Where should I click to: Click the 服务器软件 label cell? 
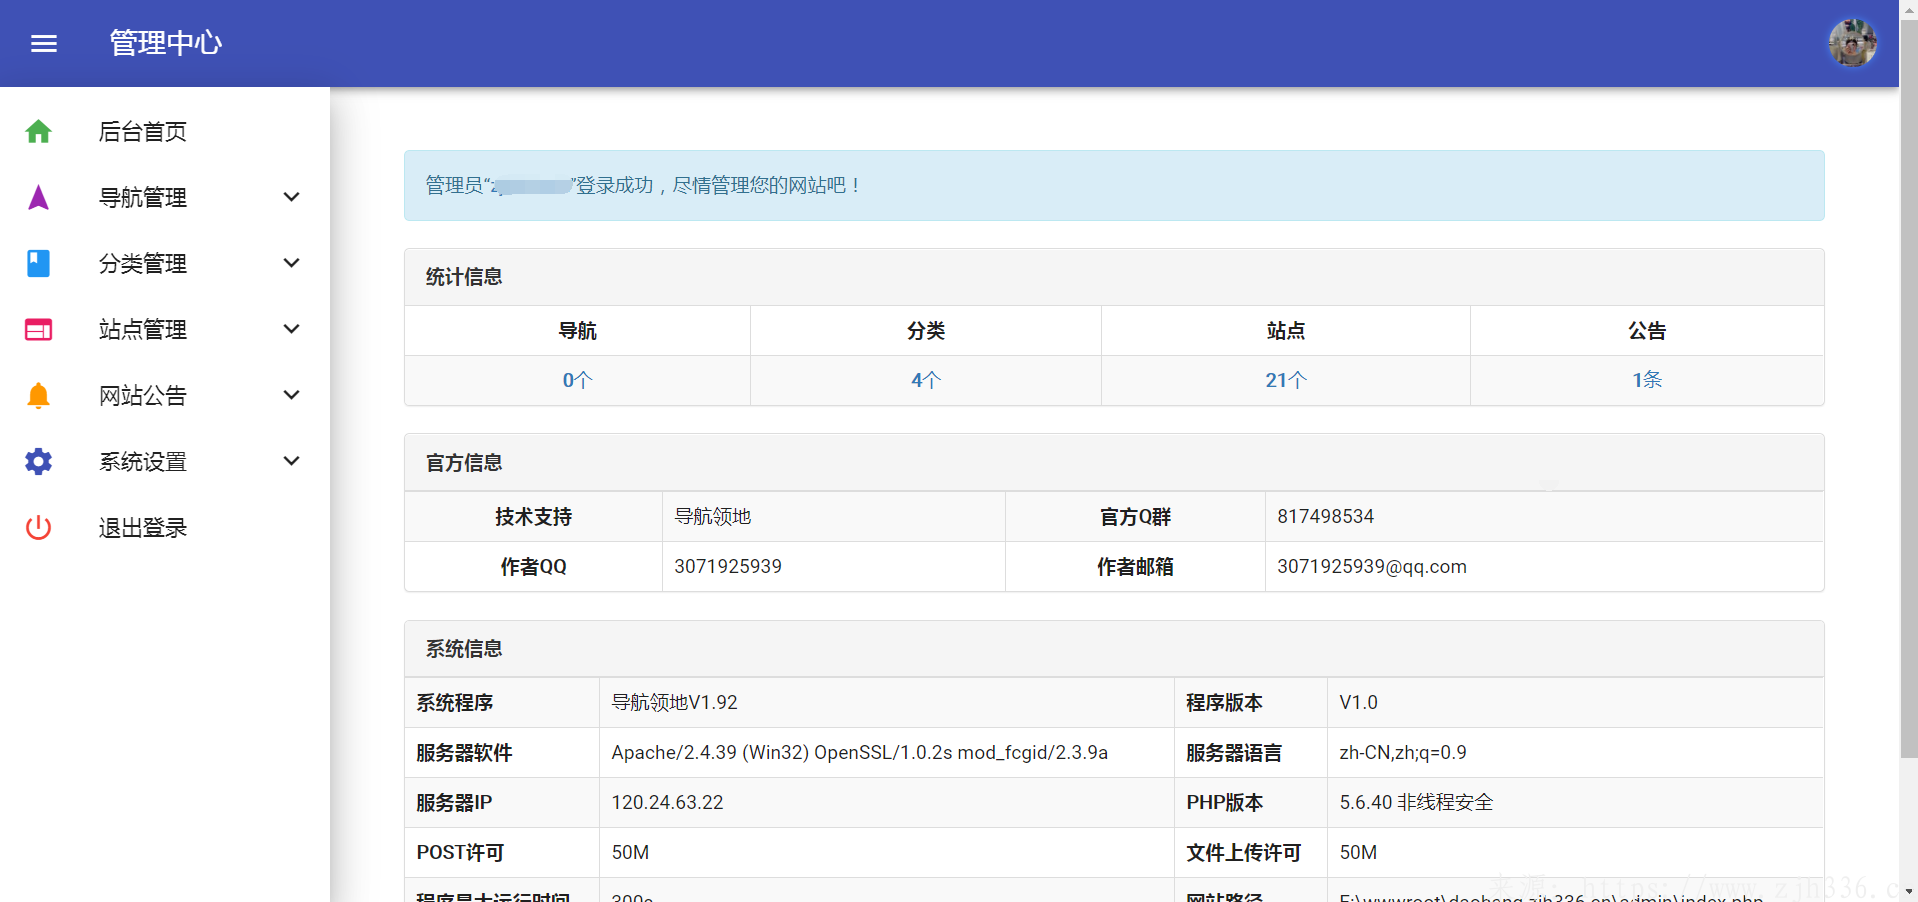(x=502, y=753)
